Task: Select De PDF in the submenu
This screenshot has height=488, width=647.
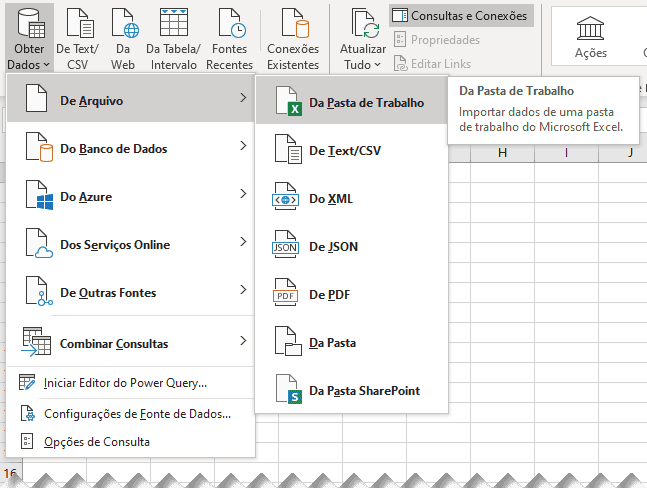Action: coord(352,294)
